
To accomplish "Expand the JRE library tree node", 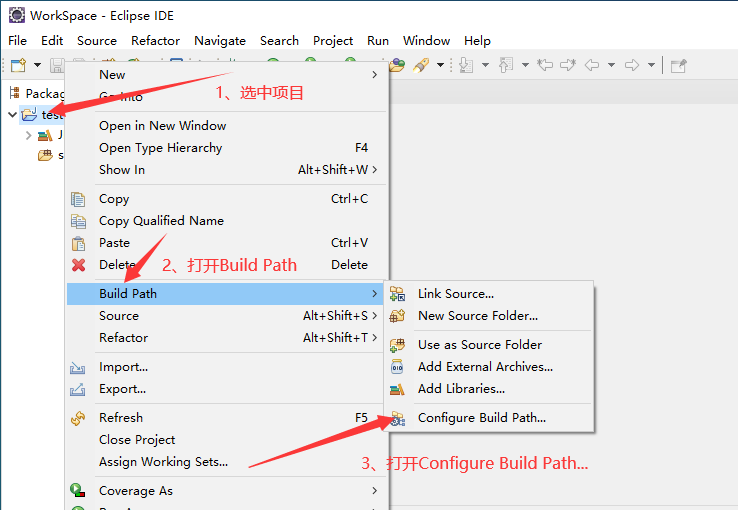I will (28, 135).
